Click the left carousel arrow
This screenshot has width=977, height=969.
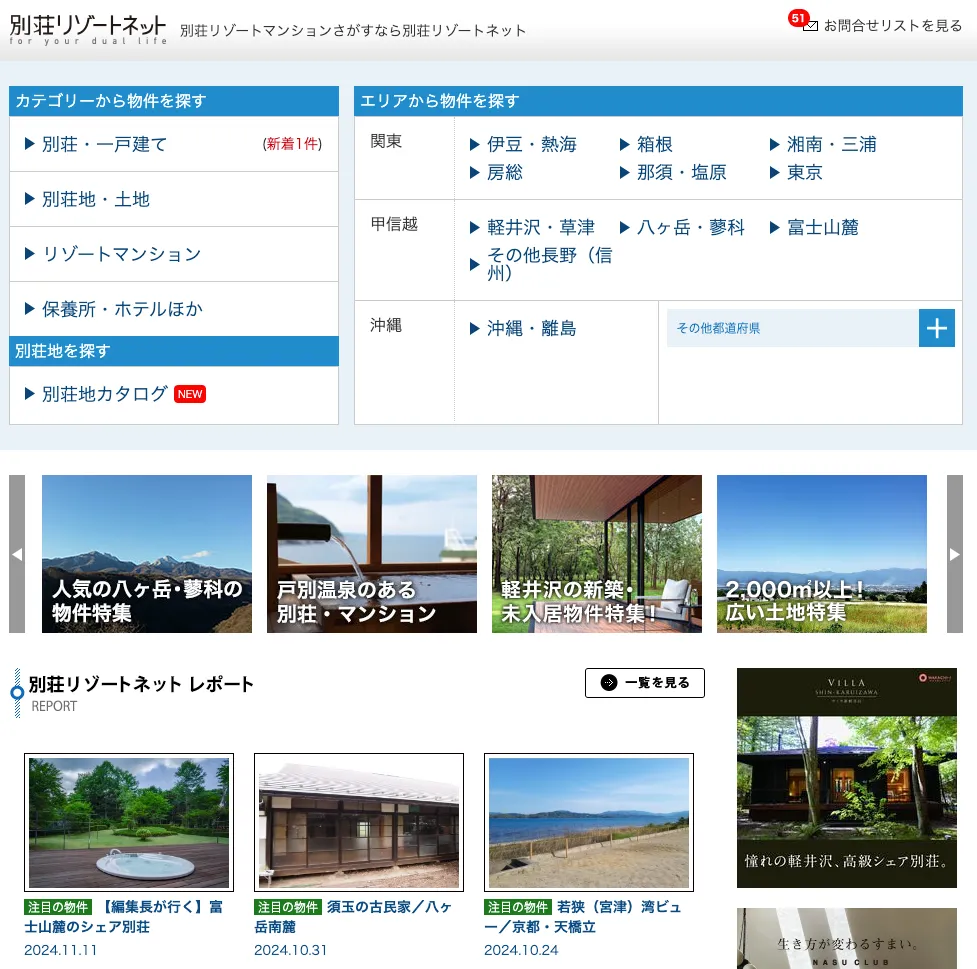17,554
